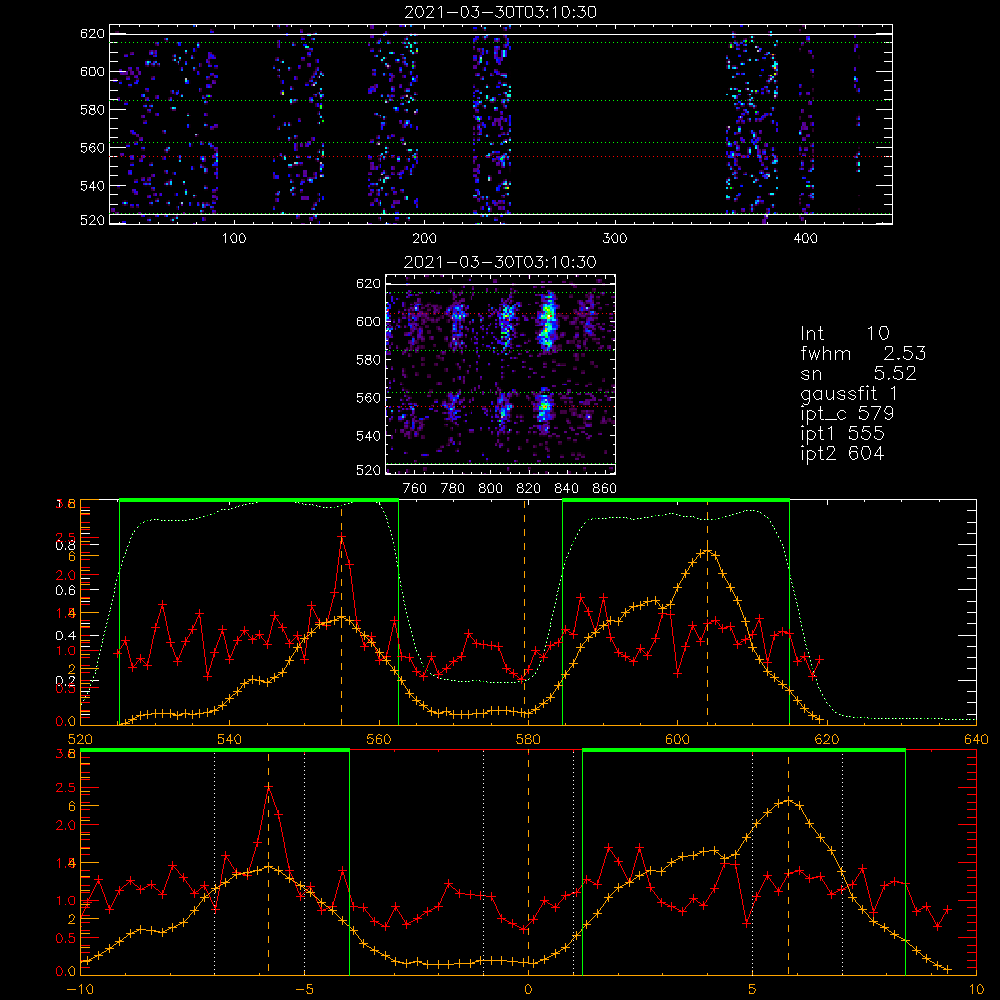The height and width of the screenshot is (1000, 1000).
Task: Click the red curve peak in the bottom plot
Action: (x=268, y=787)
